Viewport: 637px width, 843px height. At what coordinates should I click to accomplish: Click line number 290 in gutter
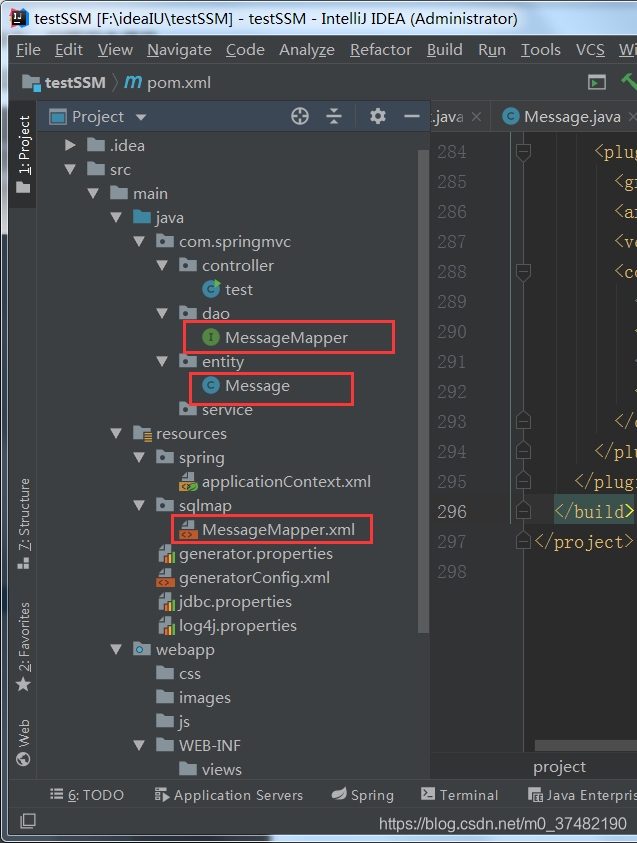(x=452, y=332)
